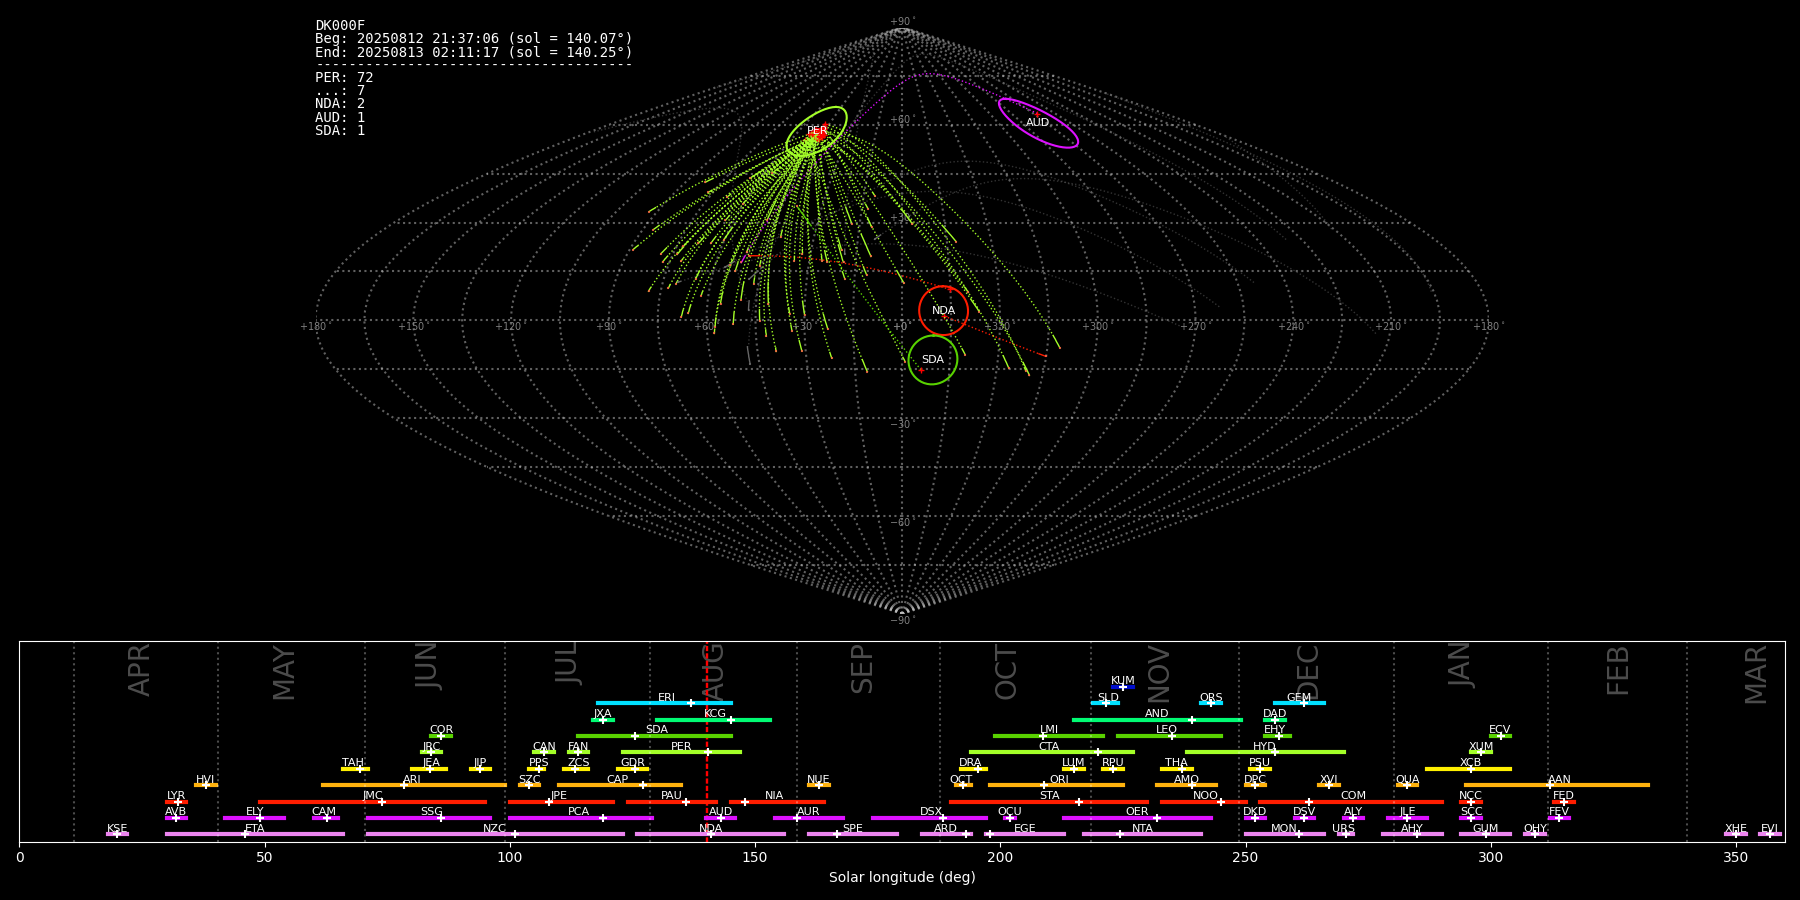
Task: Select the AUG month label in timeline
Action: click(x=713, y=672)
